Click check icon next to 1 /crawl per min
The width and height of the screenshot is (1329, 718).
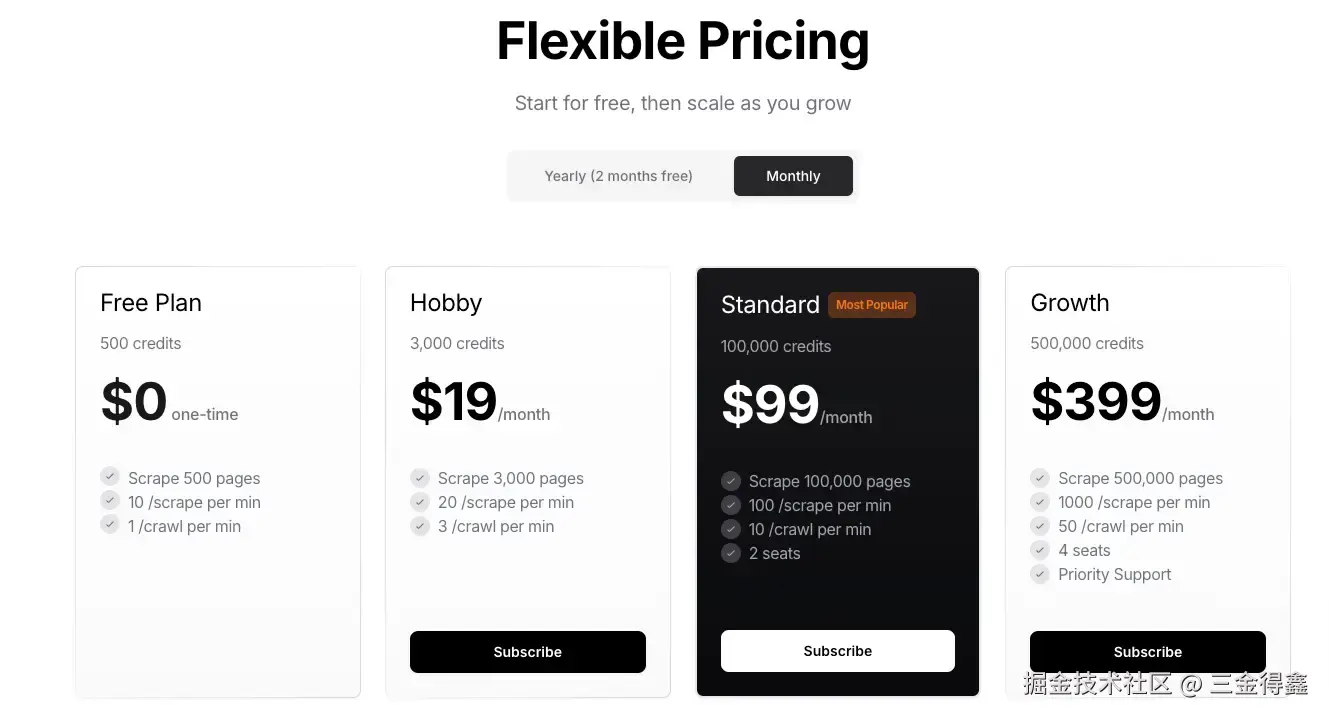(x=110, y=525)
